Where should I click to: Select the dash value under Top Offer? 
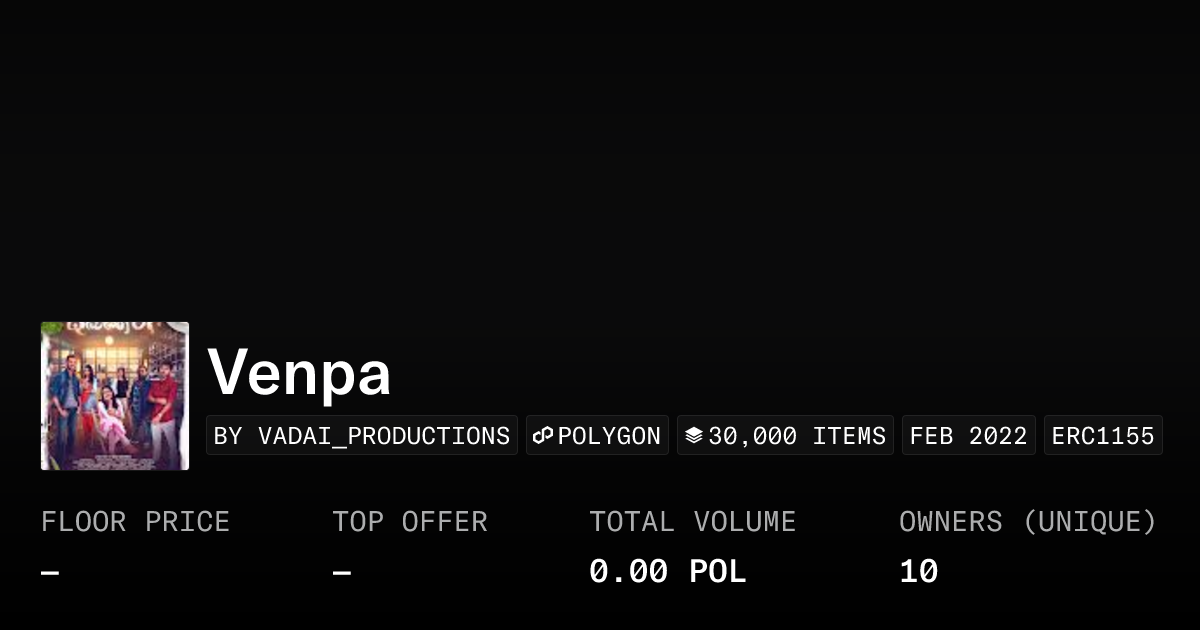click(342, 573)
